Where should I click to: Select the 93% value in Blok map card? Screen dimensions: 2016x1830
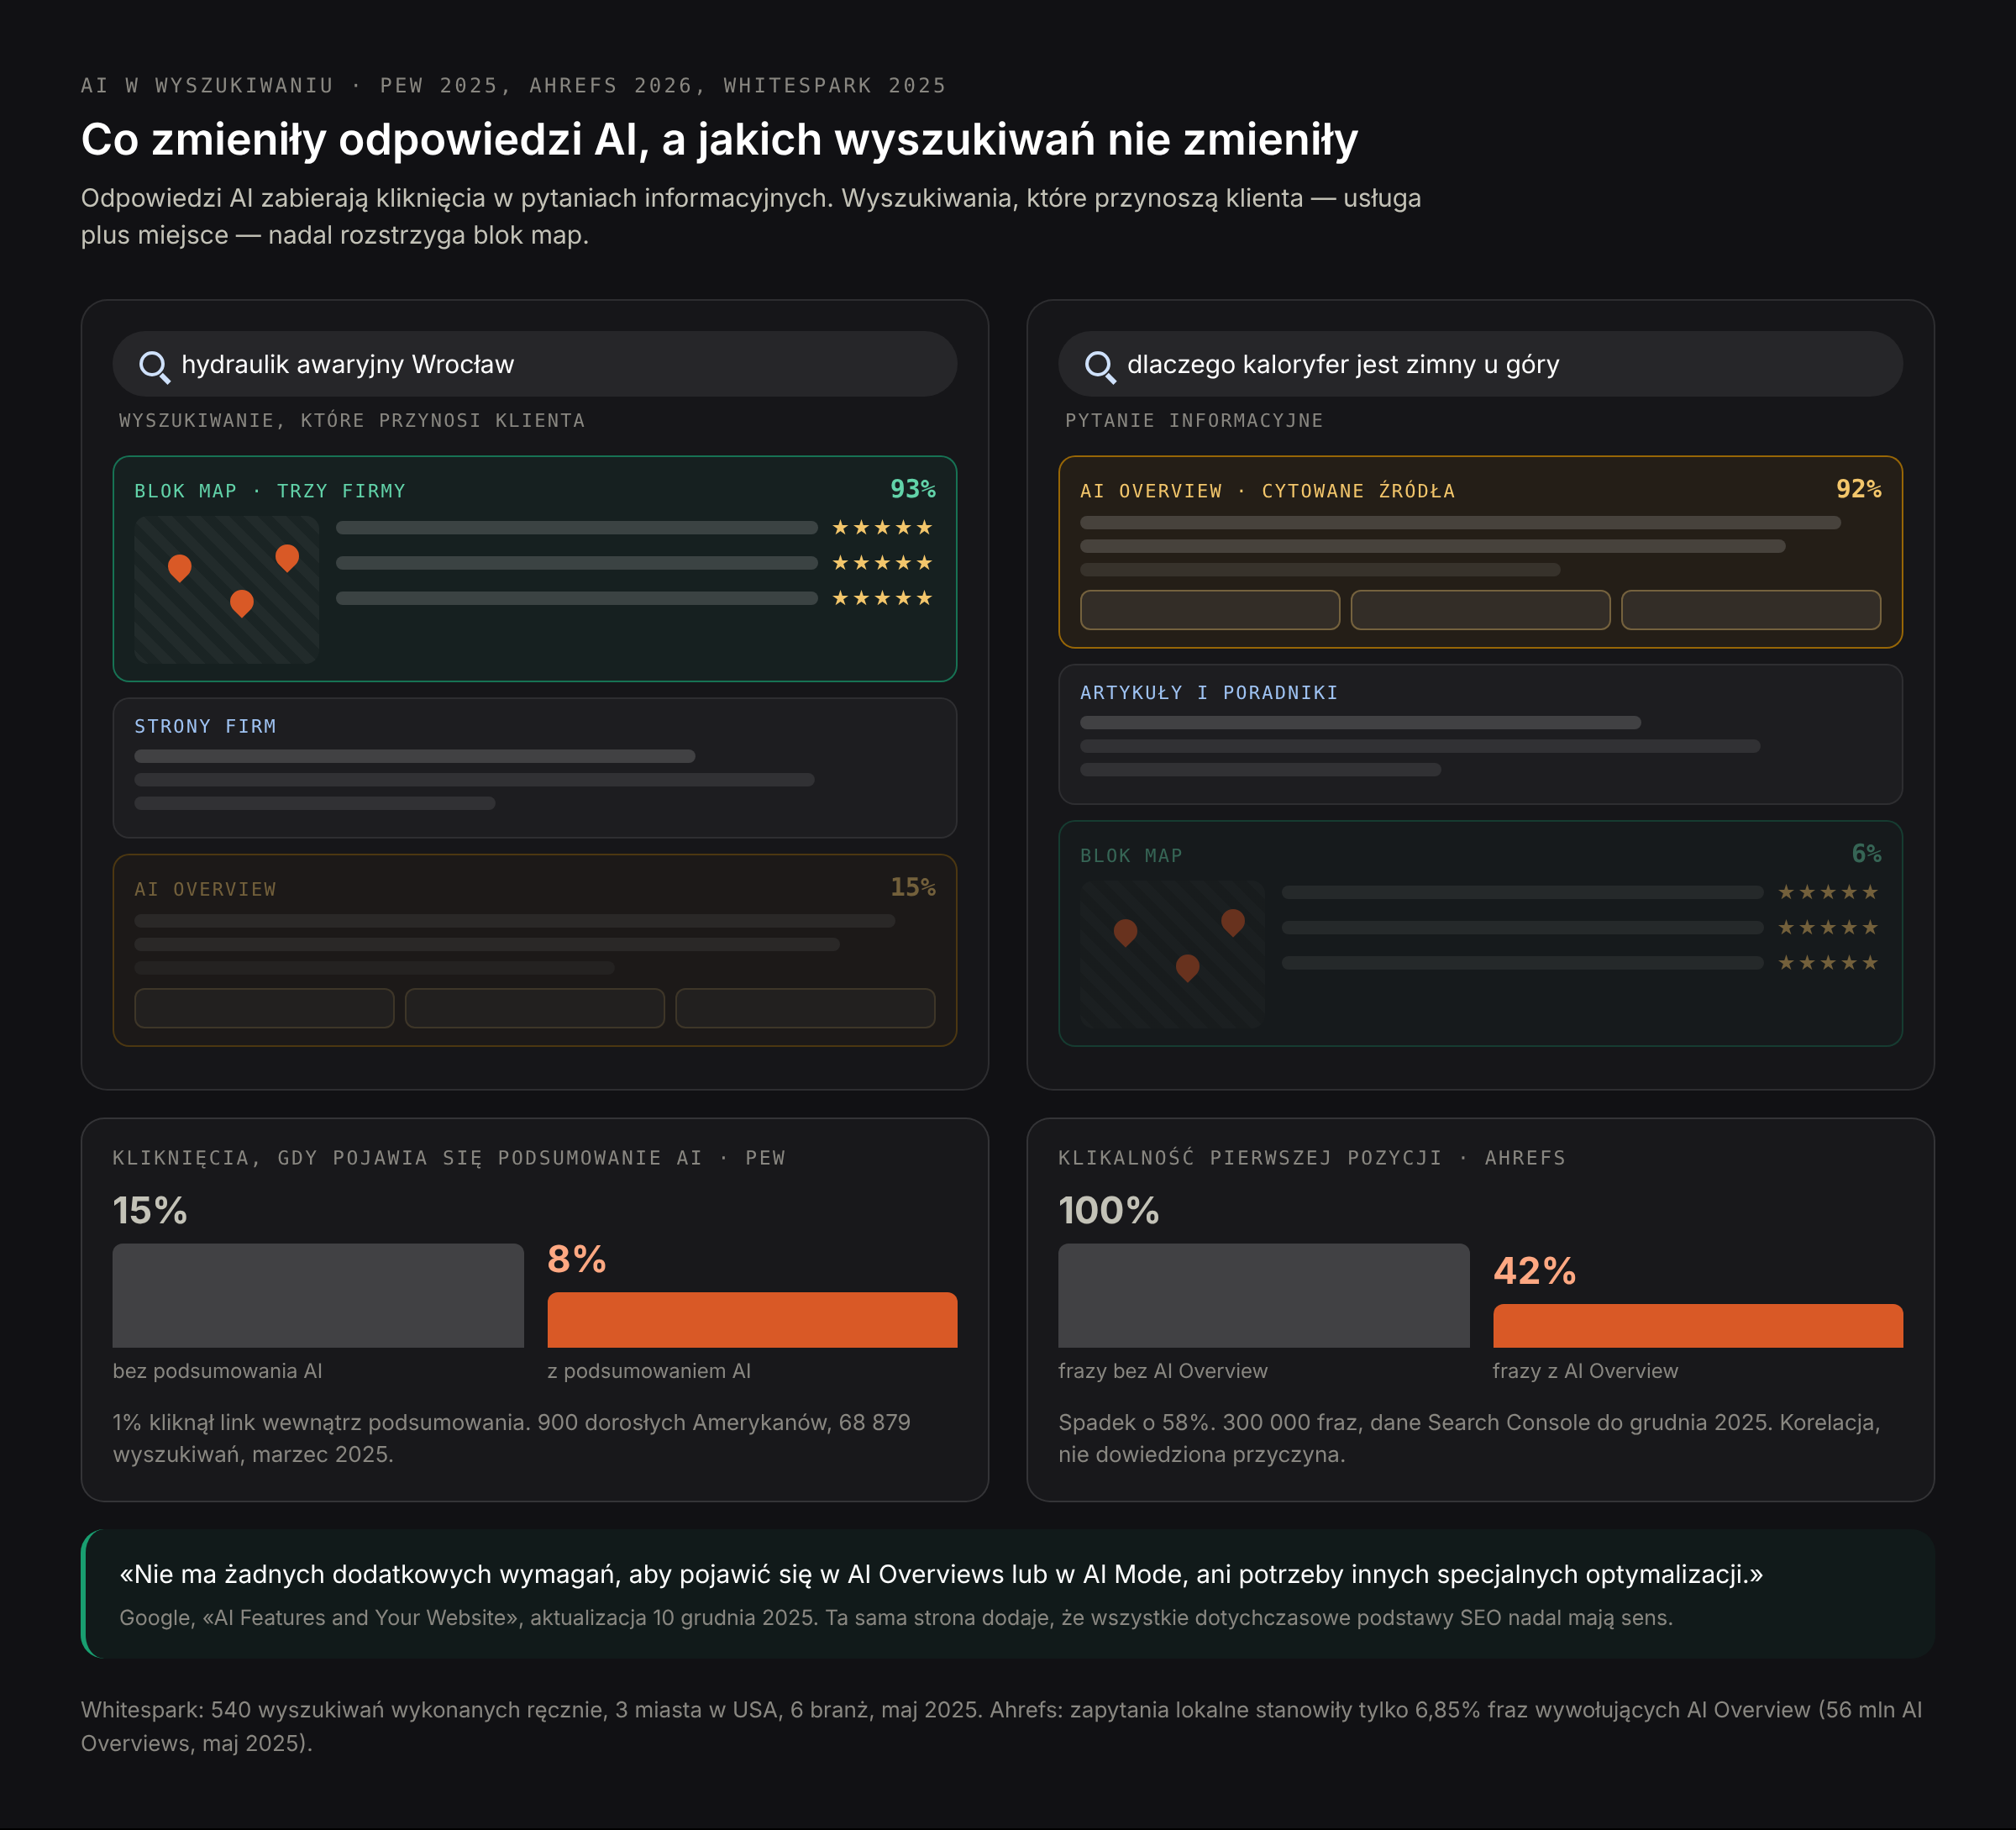coord(913,489)
